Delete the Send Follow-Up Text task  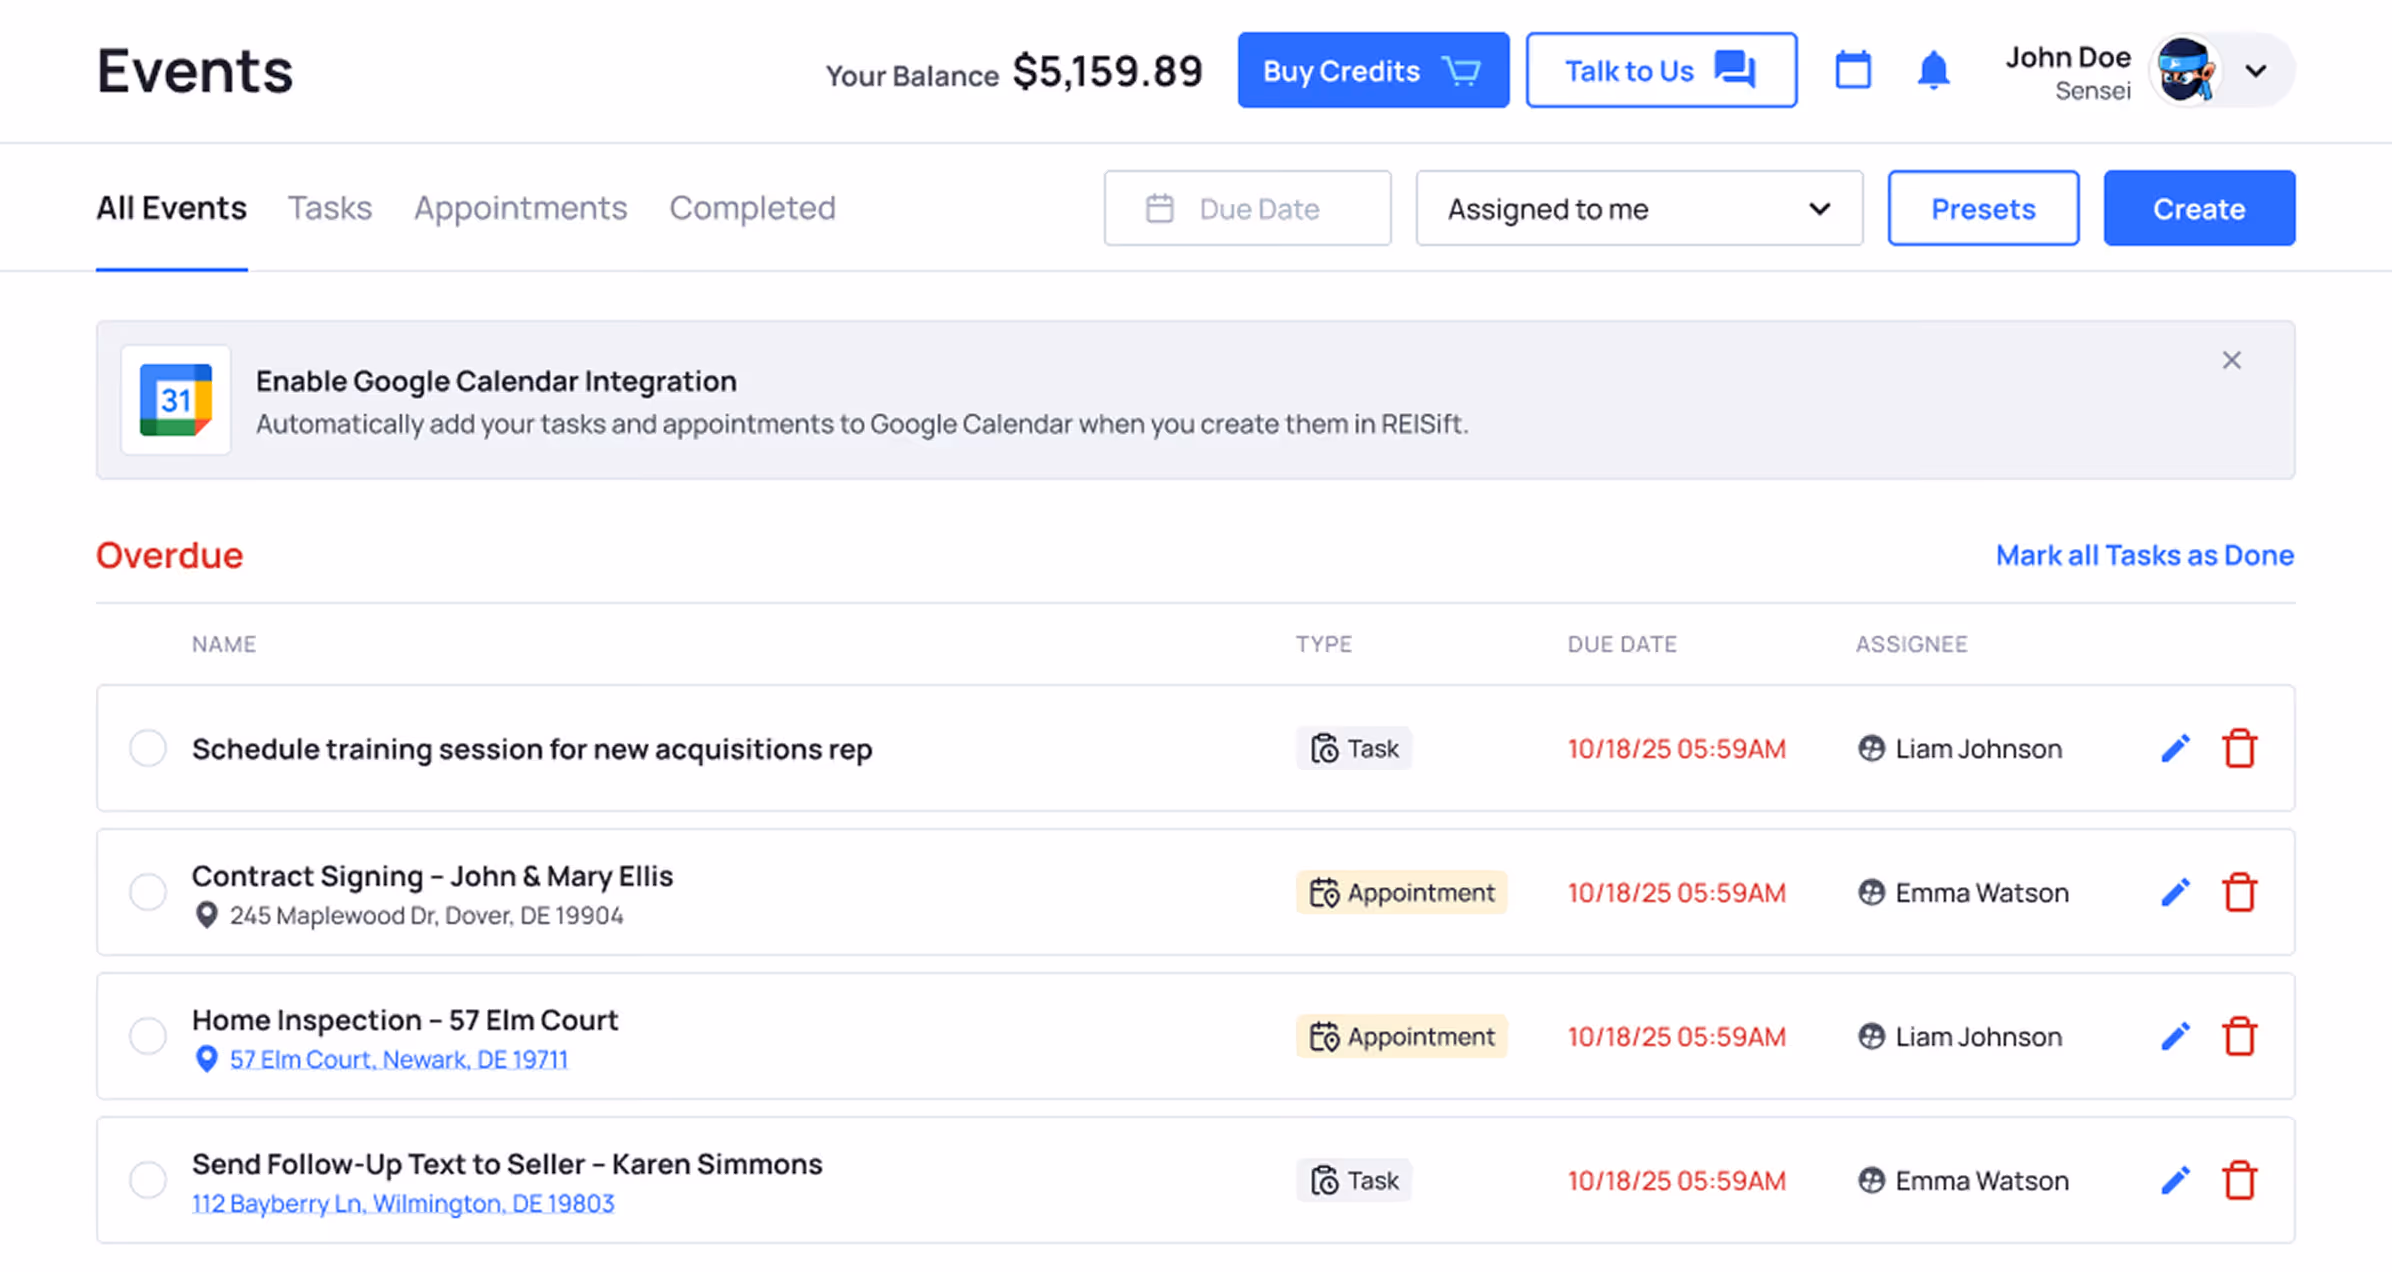(x=2239, y=1180)
